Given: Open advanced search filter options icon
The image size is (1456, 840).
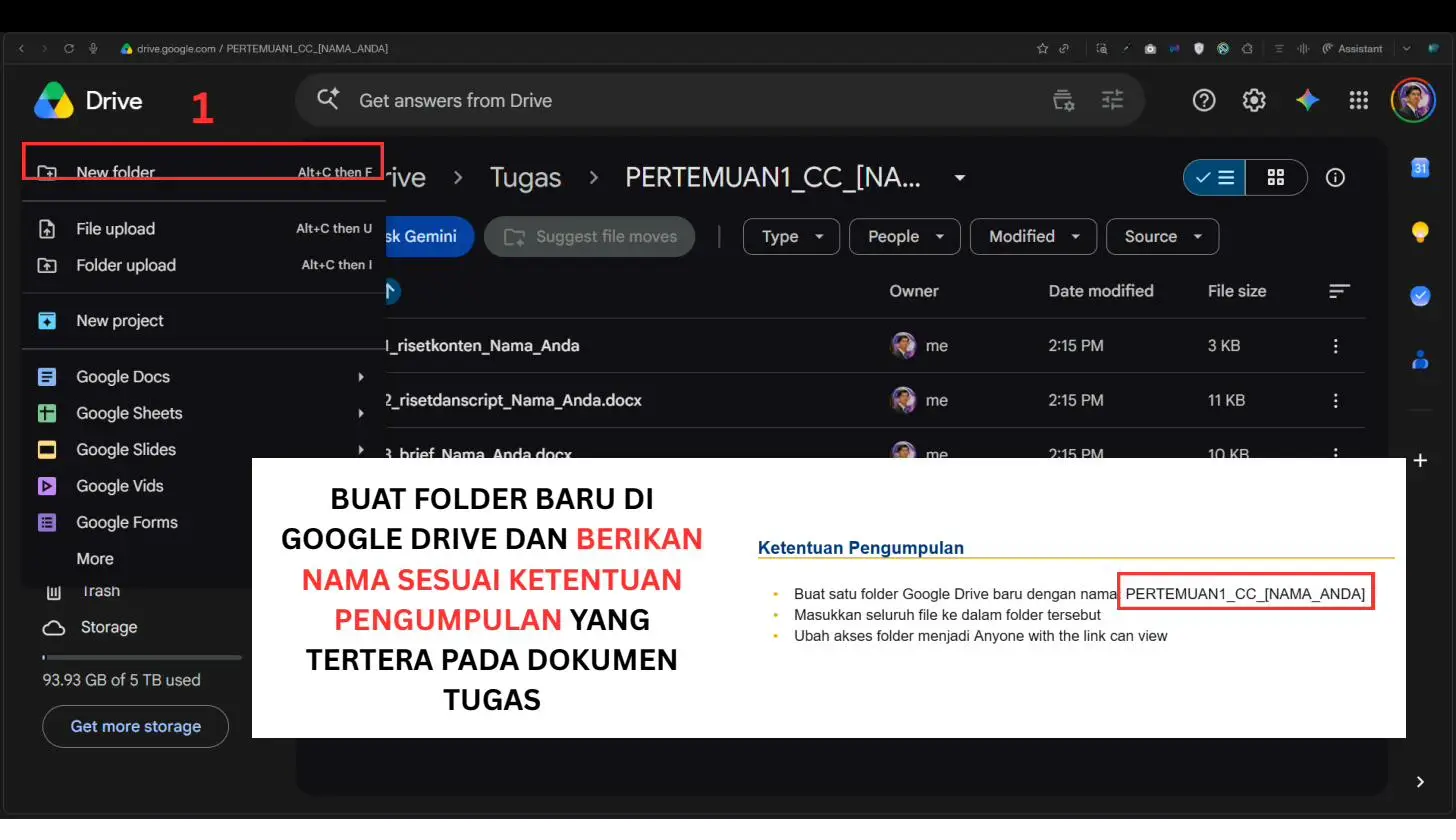Looking at the screenshot, I should click(1112, 100).
